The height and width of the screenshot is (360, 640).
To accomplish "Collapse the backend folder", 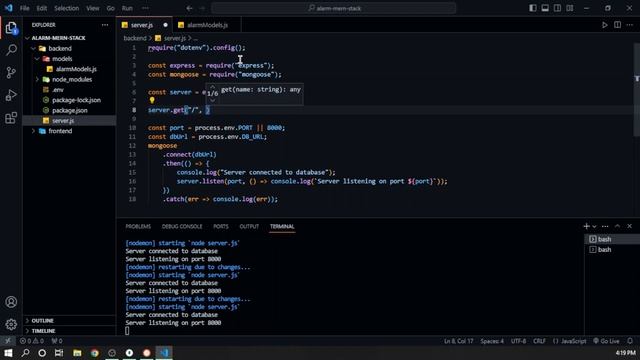I will pos(33,49).
